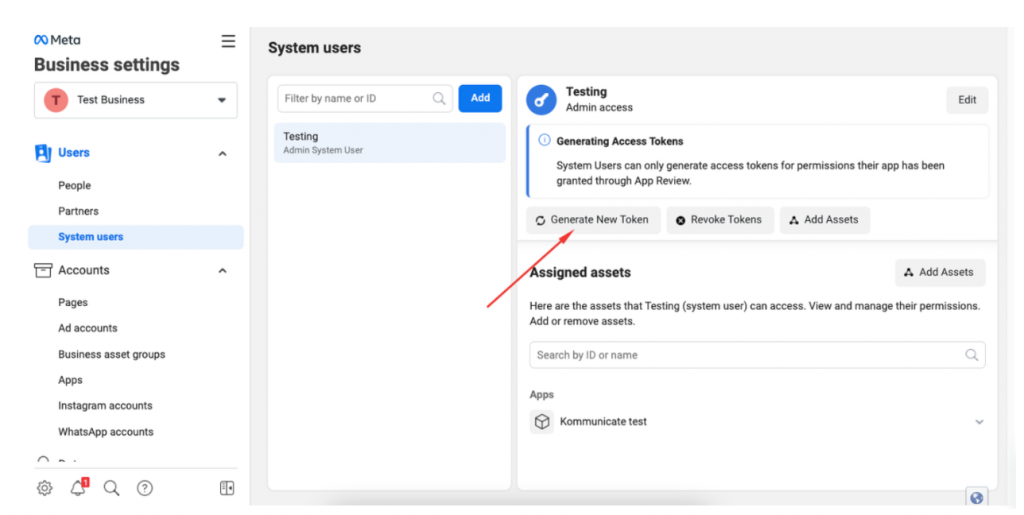Open Pages under Accounts

pos(72,302)
